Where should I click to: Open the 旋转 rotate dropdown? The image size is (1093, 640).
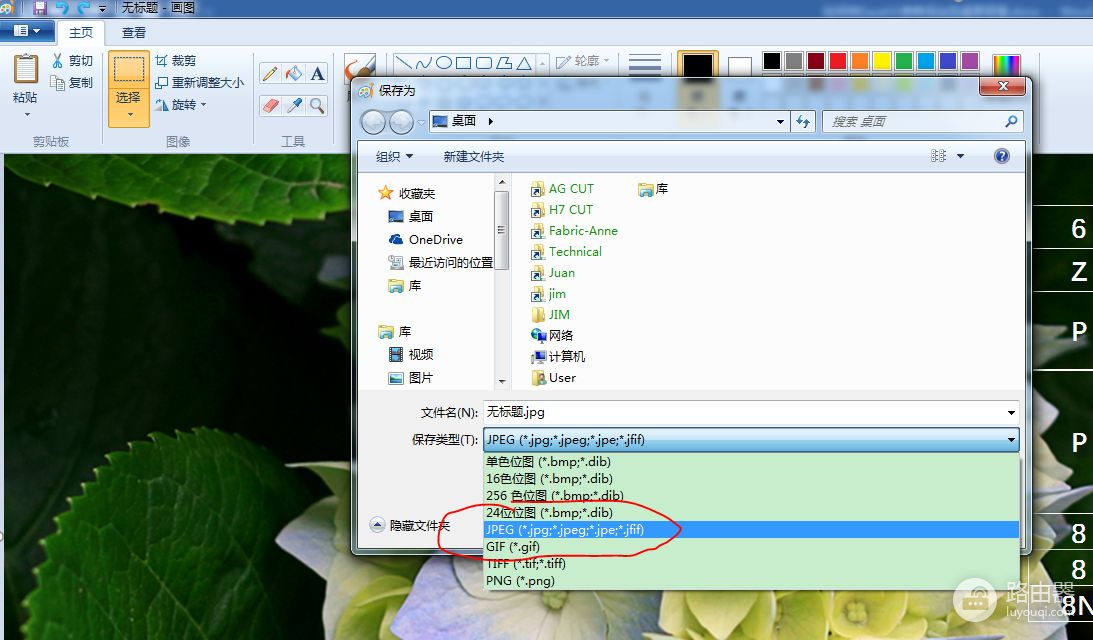(181, 105)
